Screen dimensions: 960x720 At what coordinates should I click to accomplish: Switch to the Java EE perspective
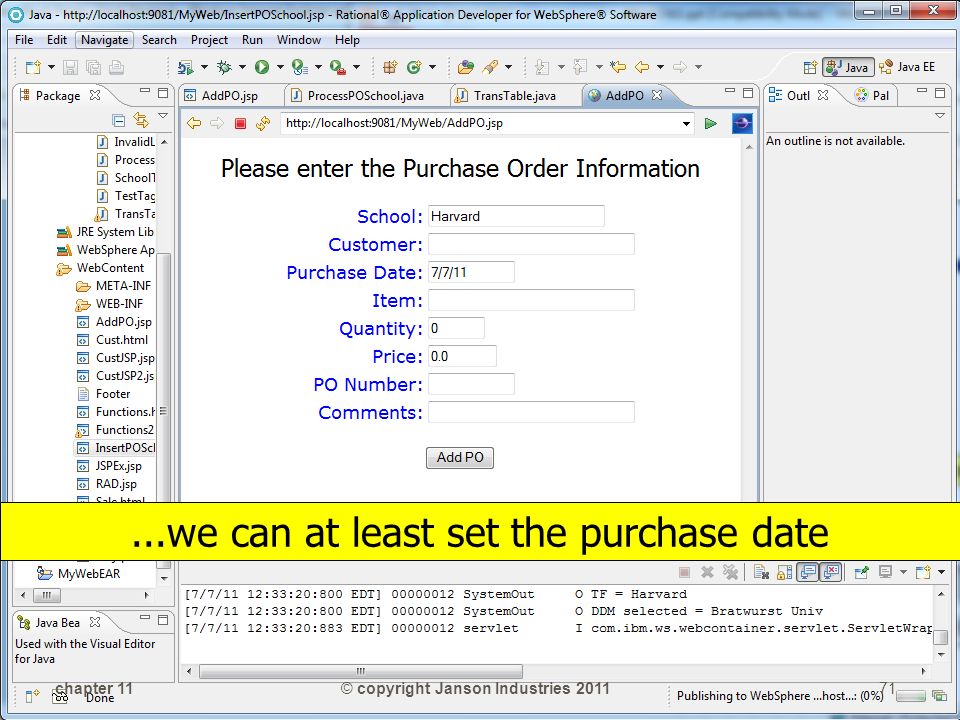pos(909,67)
